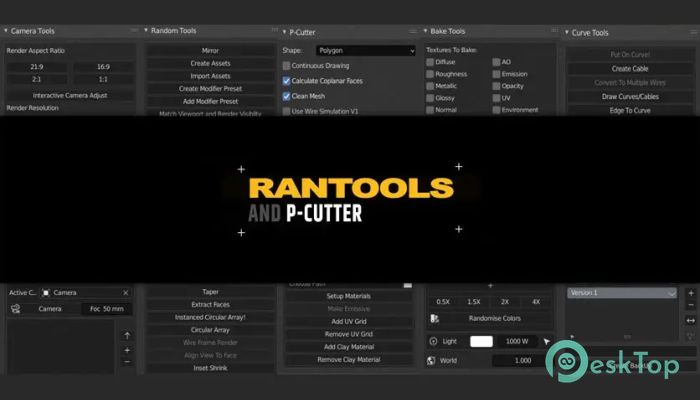Enable Environment texture bake

496,110
